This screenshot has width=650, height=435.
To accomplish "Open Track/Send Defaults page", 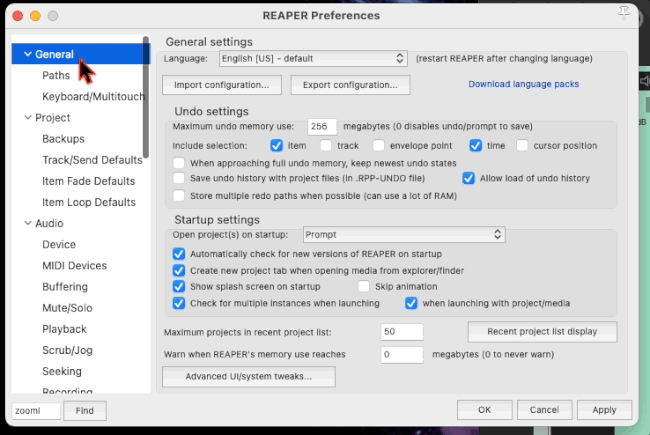I will pyautogui.click(x=92, y=160).
